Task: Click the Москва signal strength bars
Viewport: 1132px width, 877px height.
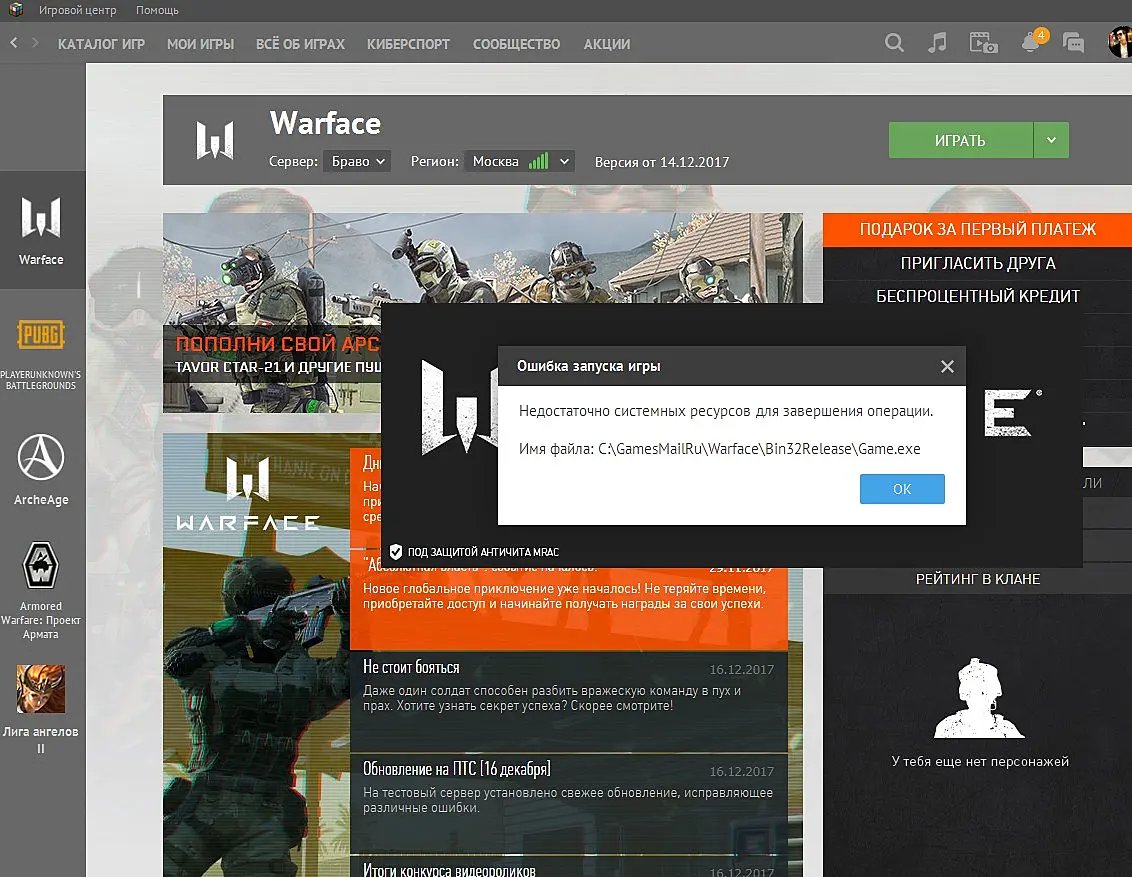Action: point(539,161)
